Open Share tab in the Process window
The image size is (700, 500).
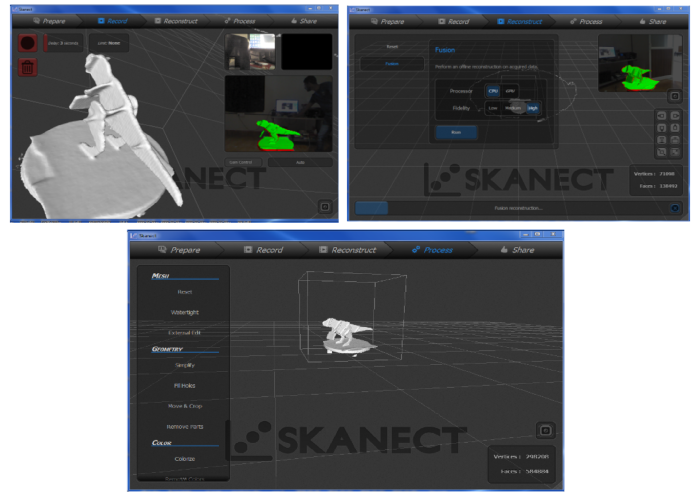point(517,250)
